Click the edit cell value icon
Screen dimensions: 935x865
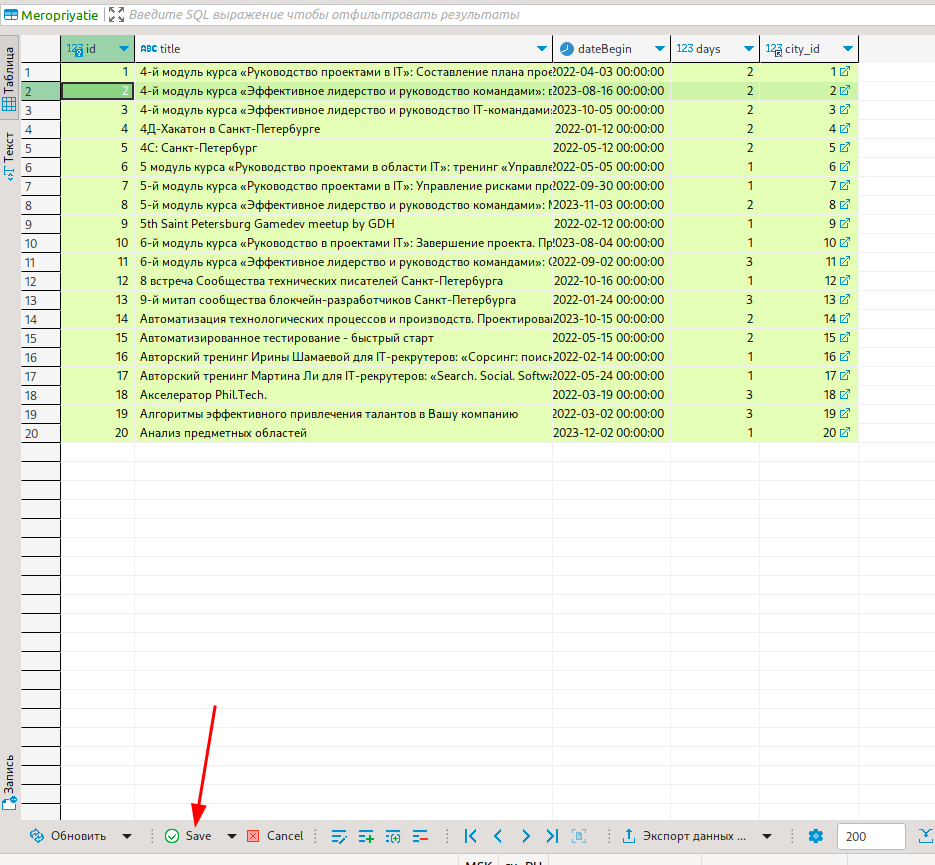(338, 836)
